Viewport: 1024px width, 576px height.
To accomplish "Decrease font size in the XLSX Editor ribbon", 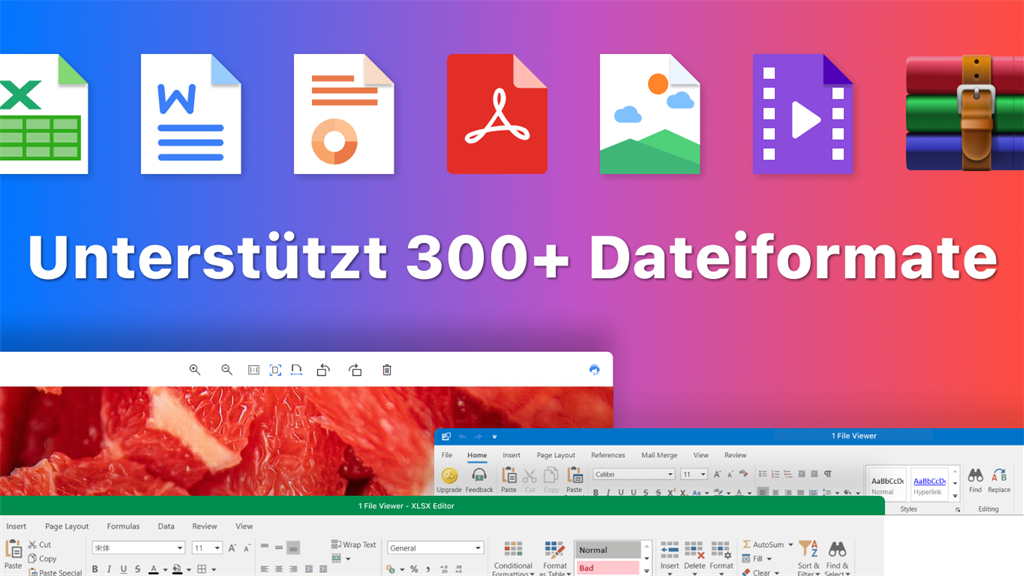I will point(247,548).
